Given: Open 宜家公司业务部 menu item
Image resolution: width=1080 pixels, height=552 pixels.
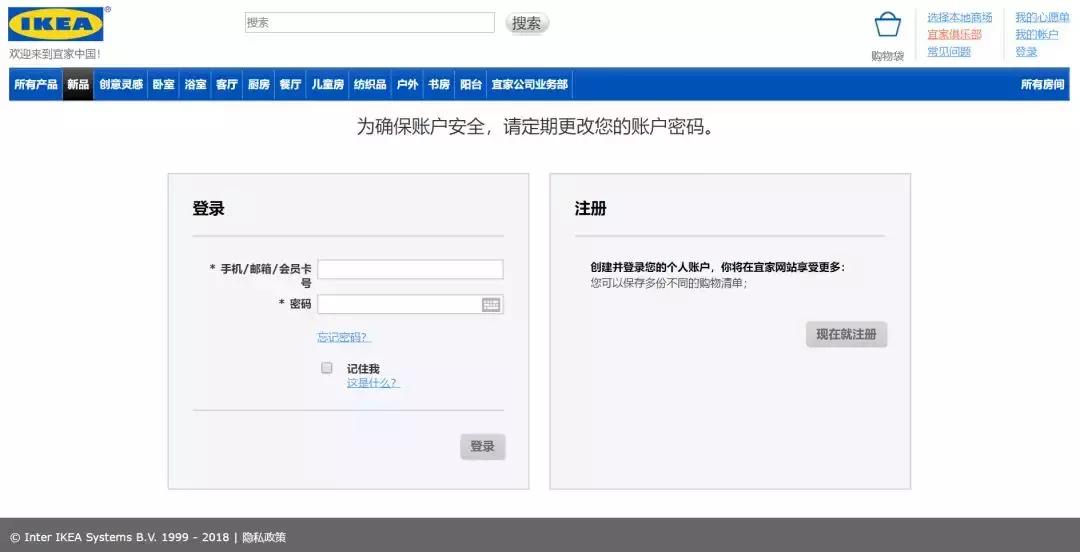Looking at the screenshot, I should [x=530, y=85].
